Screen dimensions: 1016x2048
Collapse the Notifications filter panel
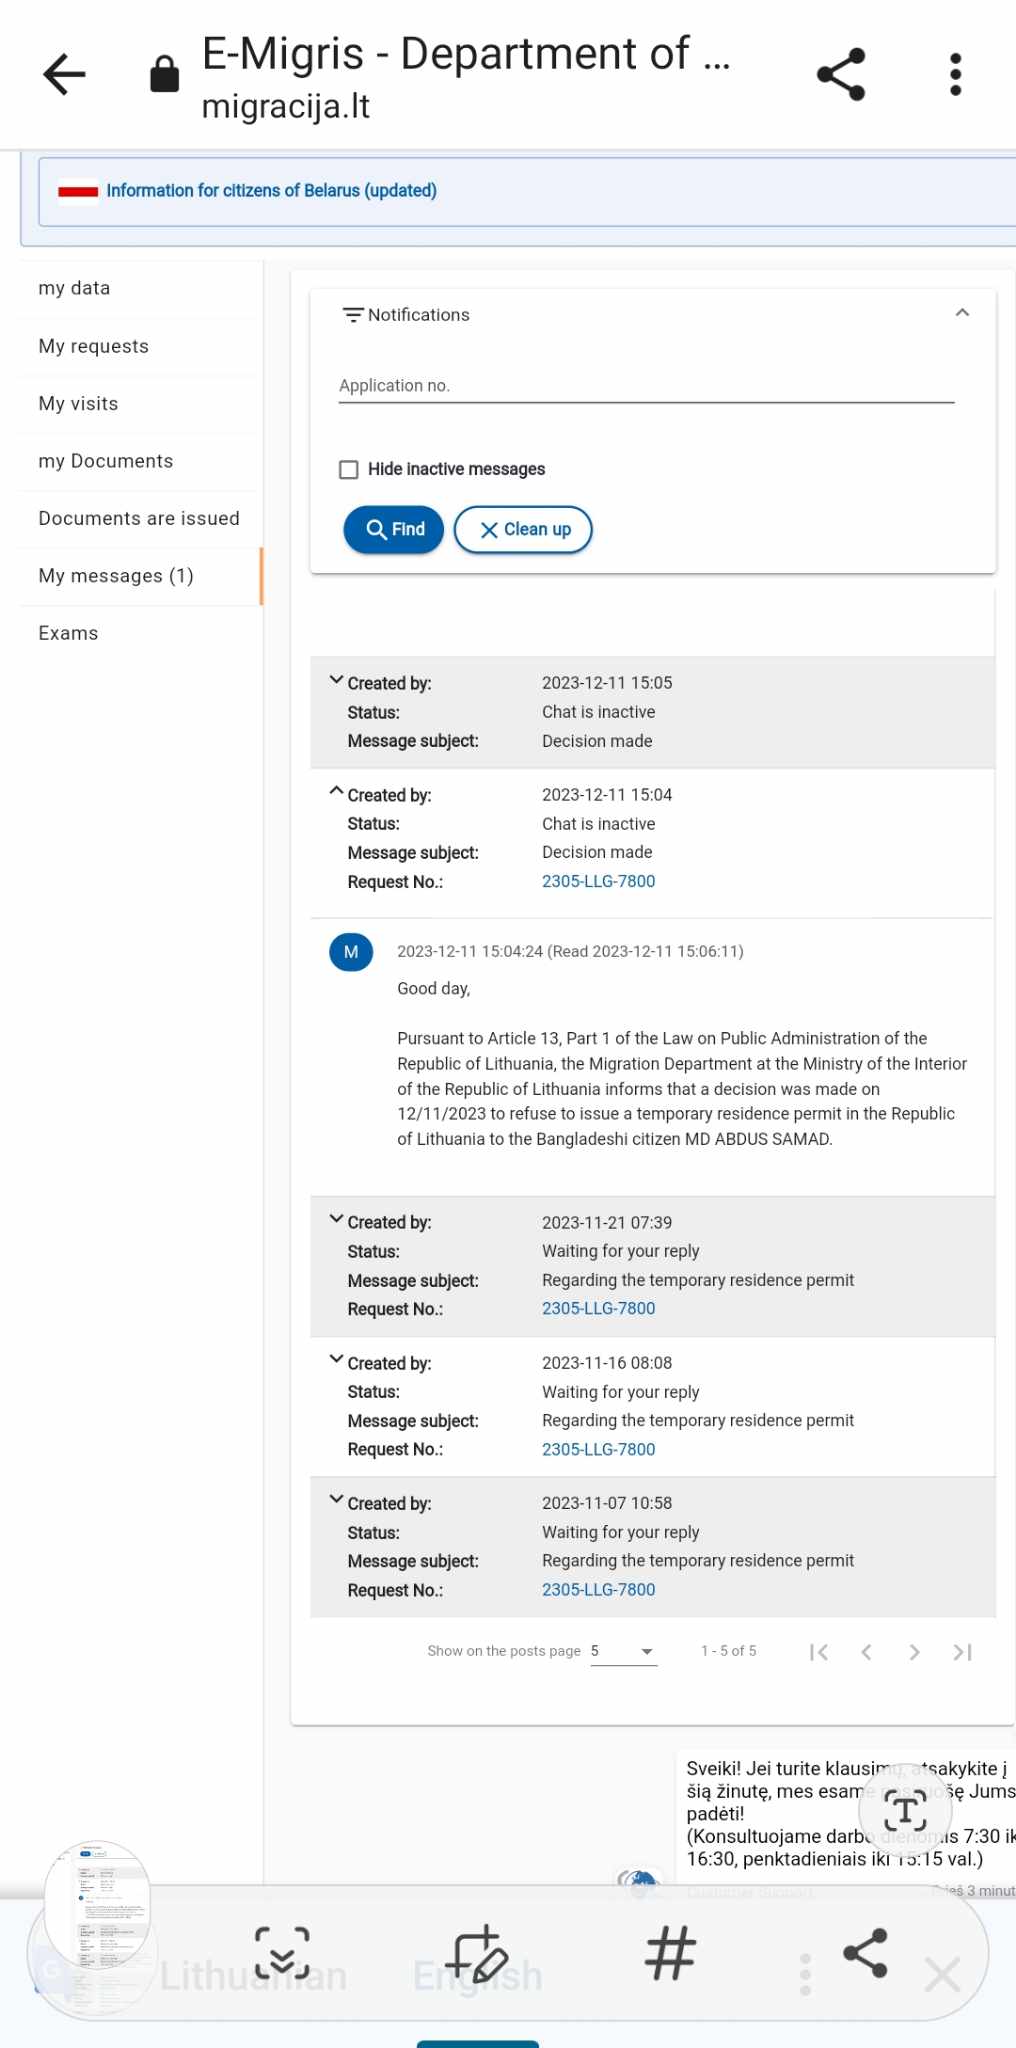(962, 313)
